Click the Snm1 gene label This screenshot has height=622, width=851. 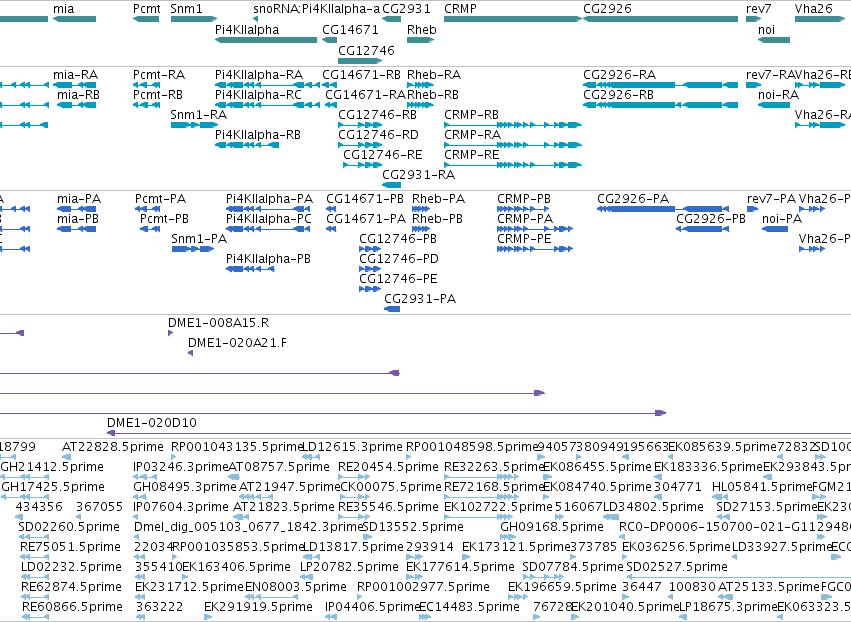tap(186, 9)
